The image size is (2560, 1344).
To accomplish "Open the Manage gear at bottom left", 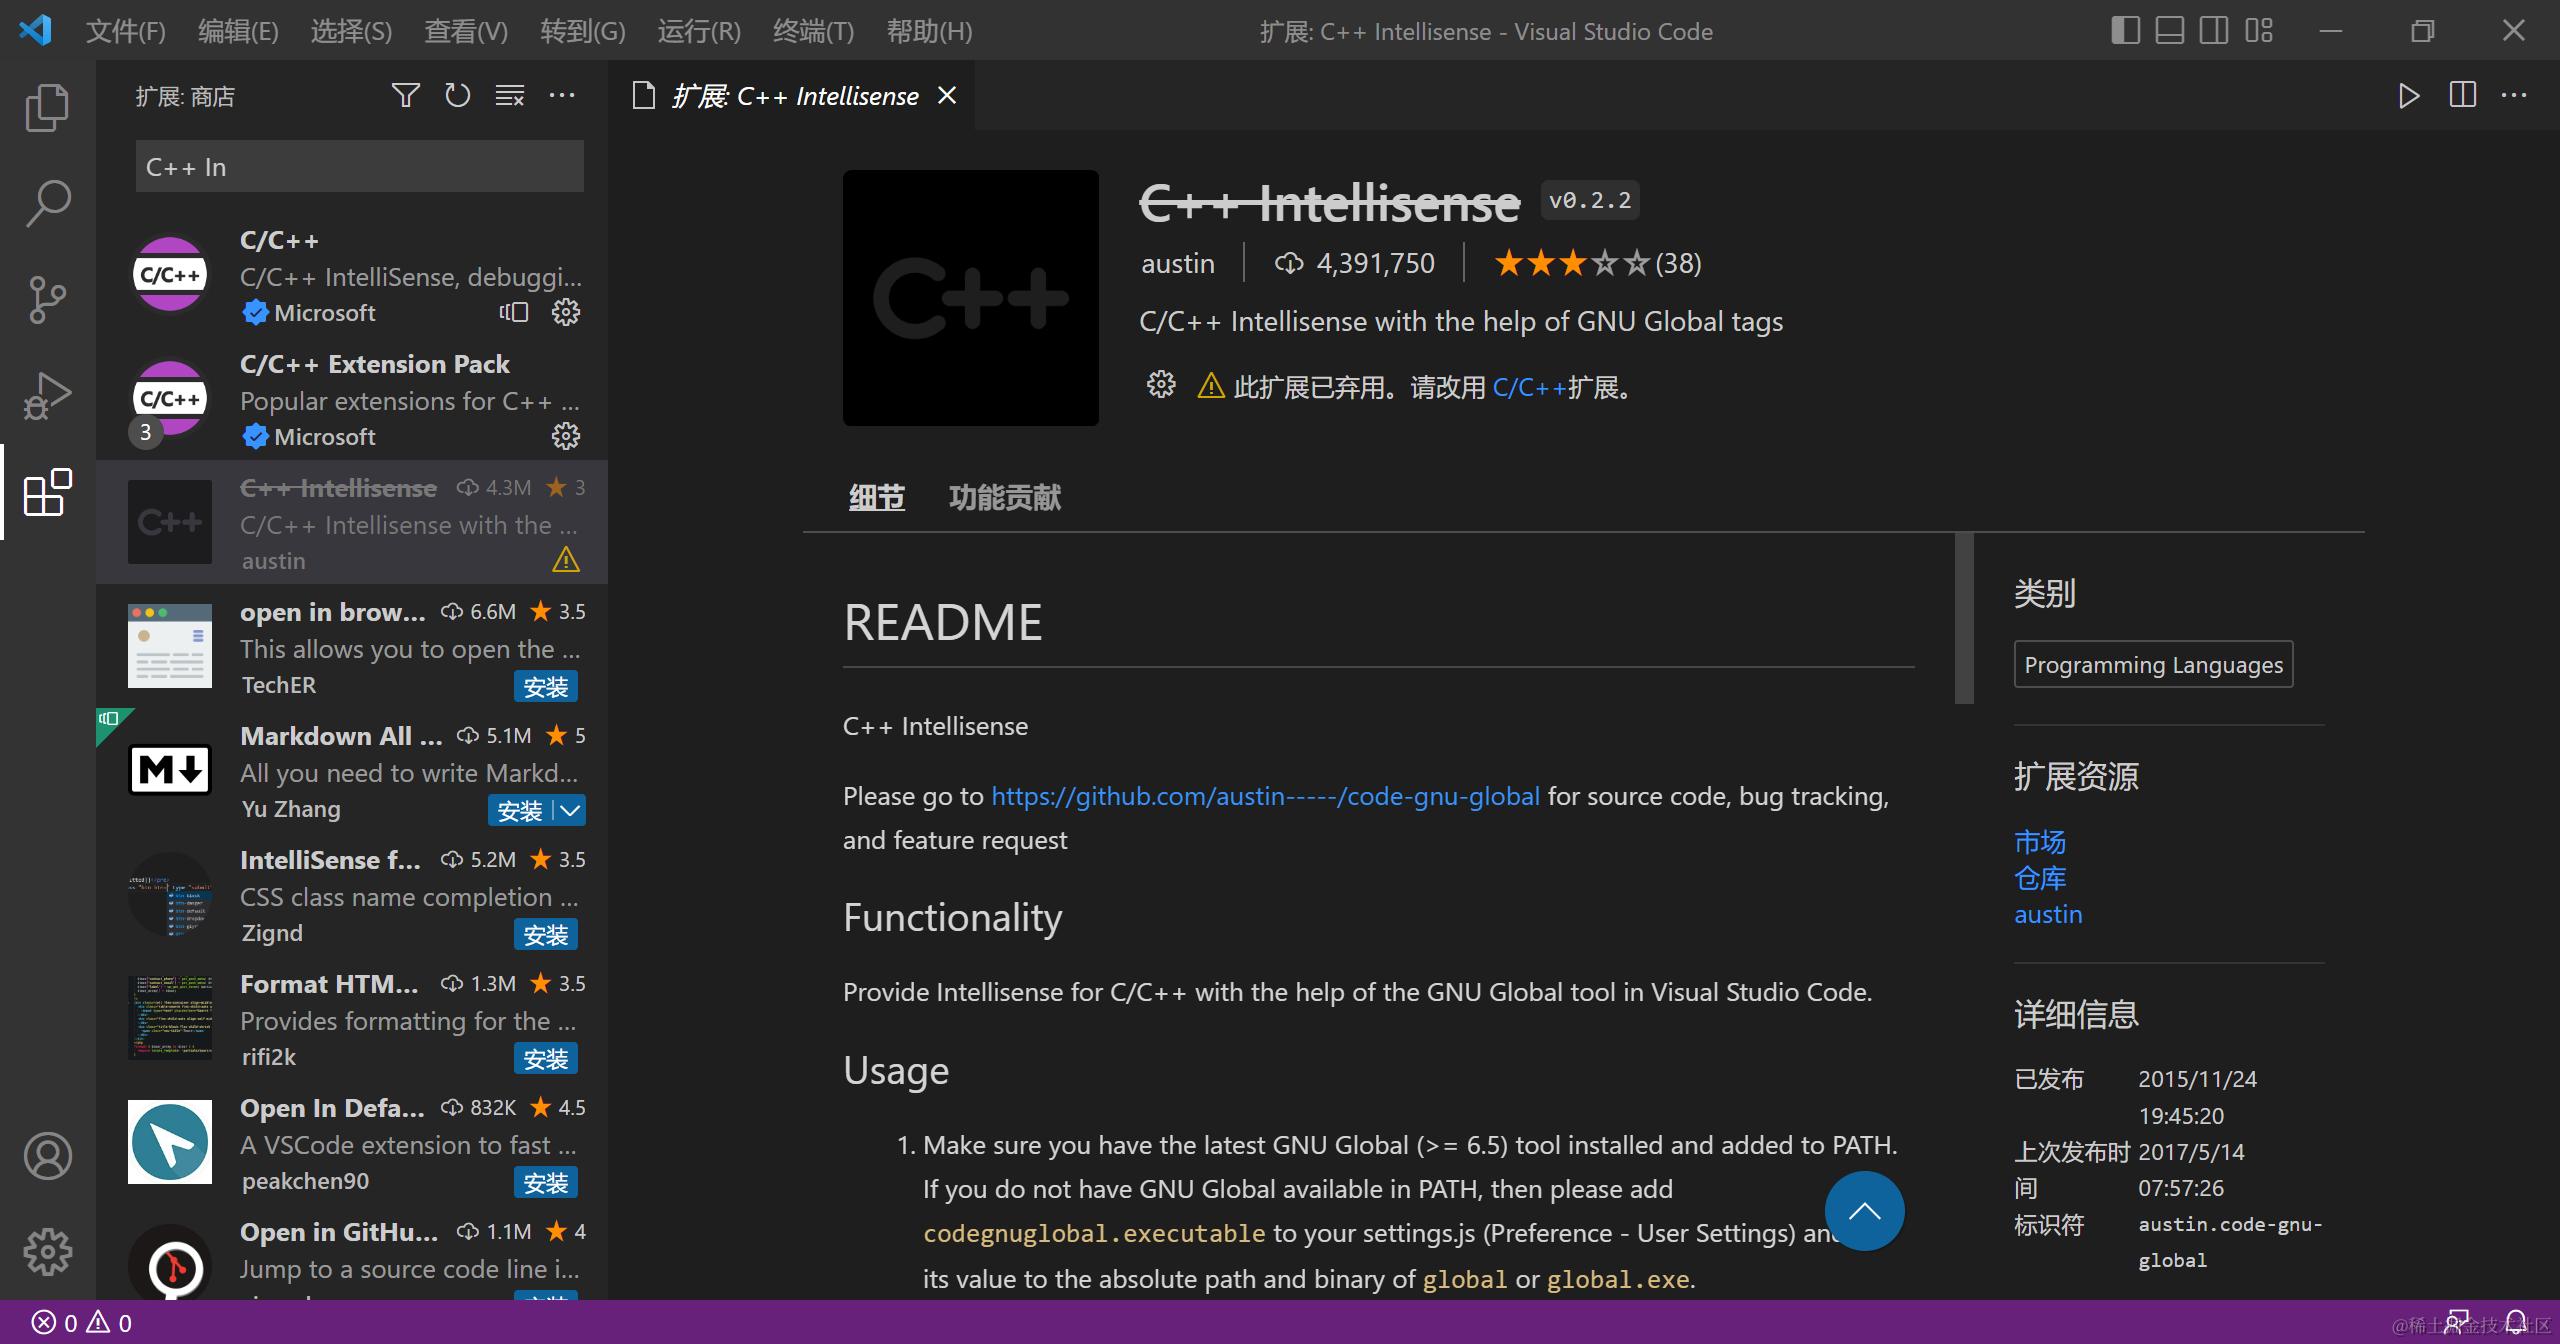I will (46, 1252).
